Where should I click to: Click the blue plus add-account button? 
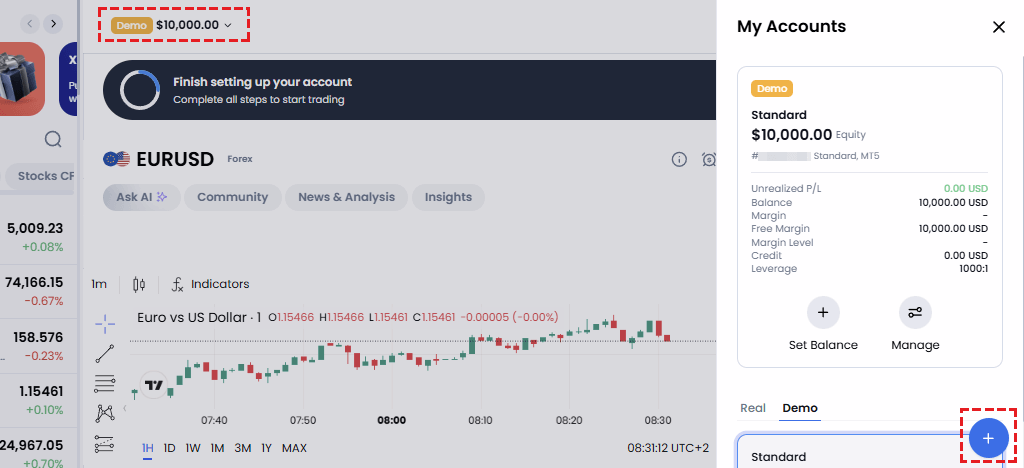988,438
